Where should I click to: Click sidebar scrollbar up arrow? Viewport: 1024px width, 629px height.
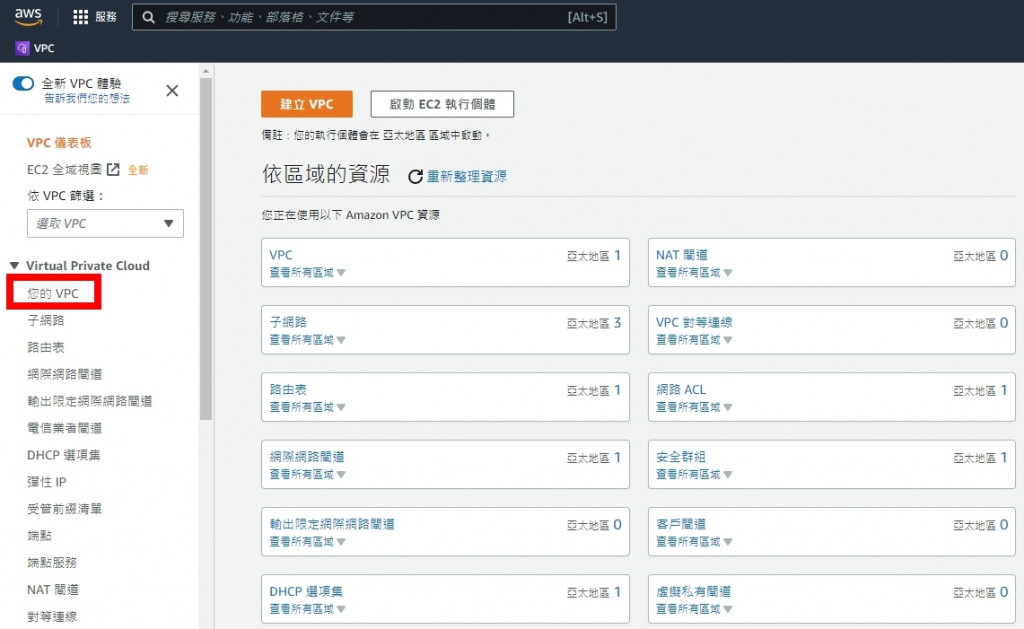point(206,71)
